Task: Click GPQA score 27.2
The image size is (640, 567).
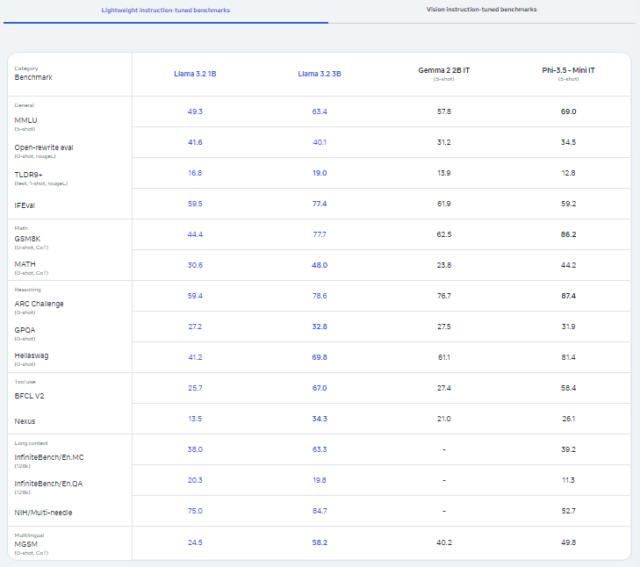Action: (x=195, y=327)
